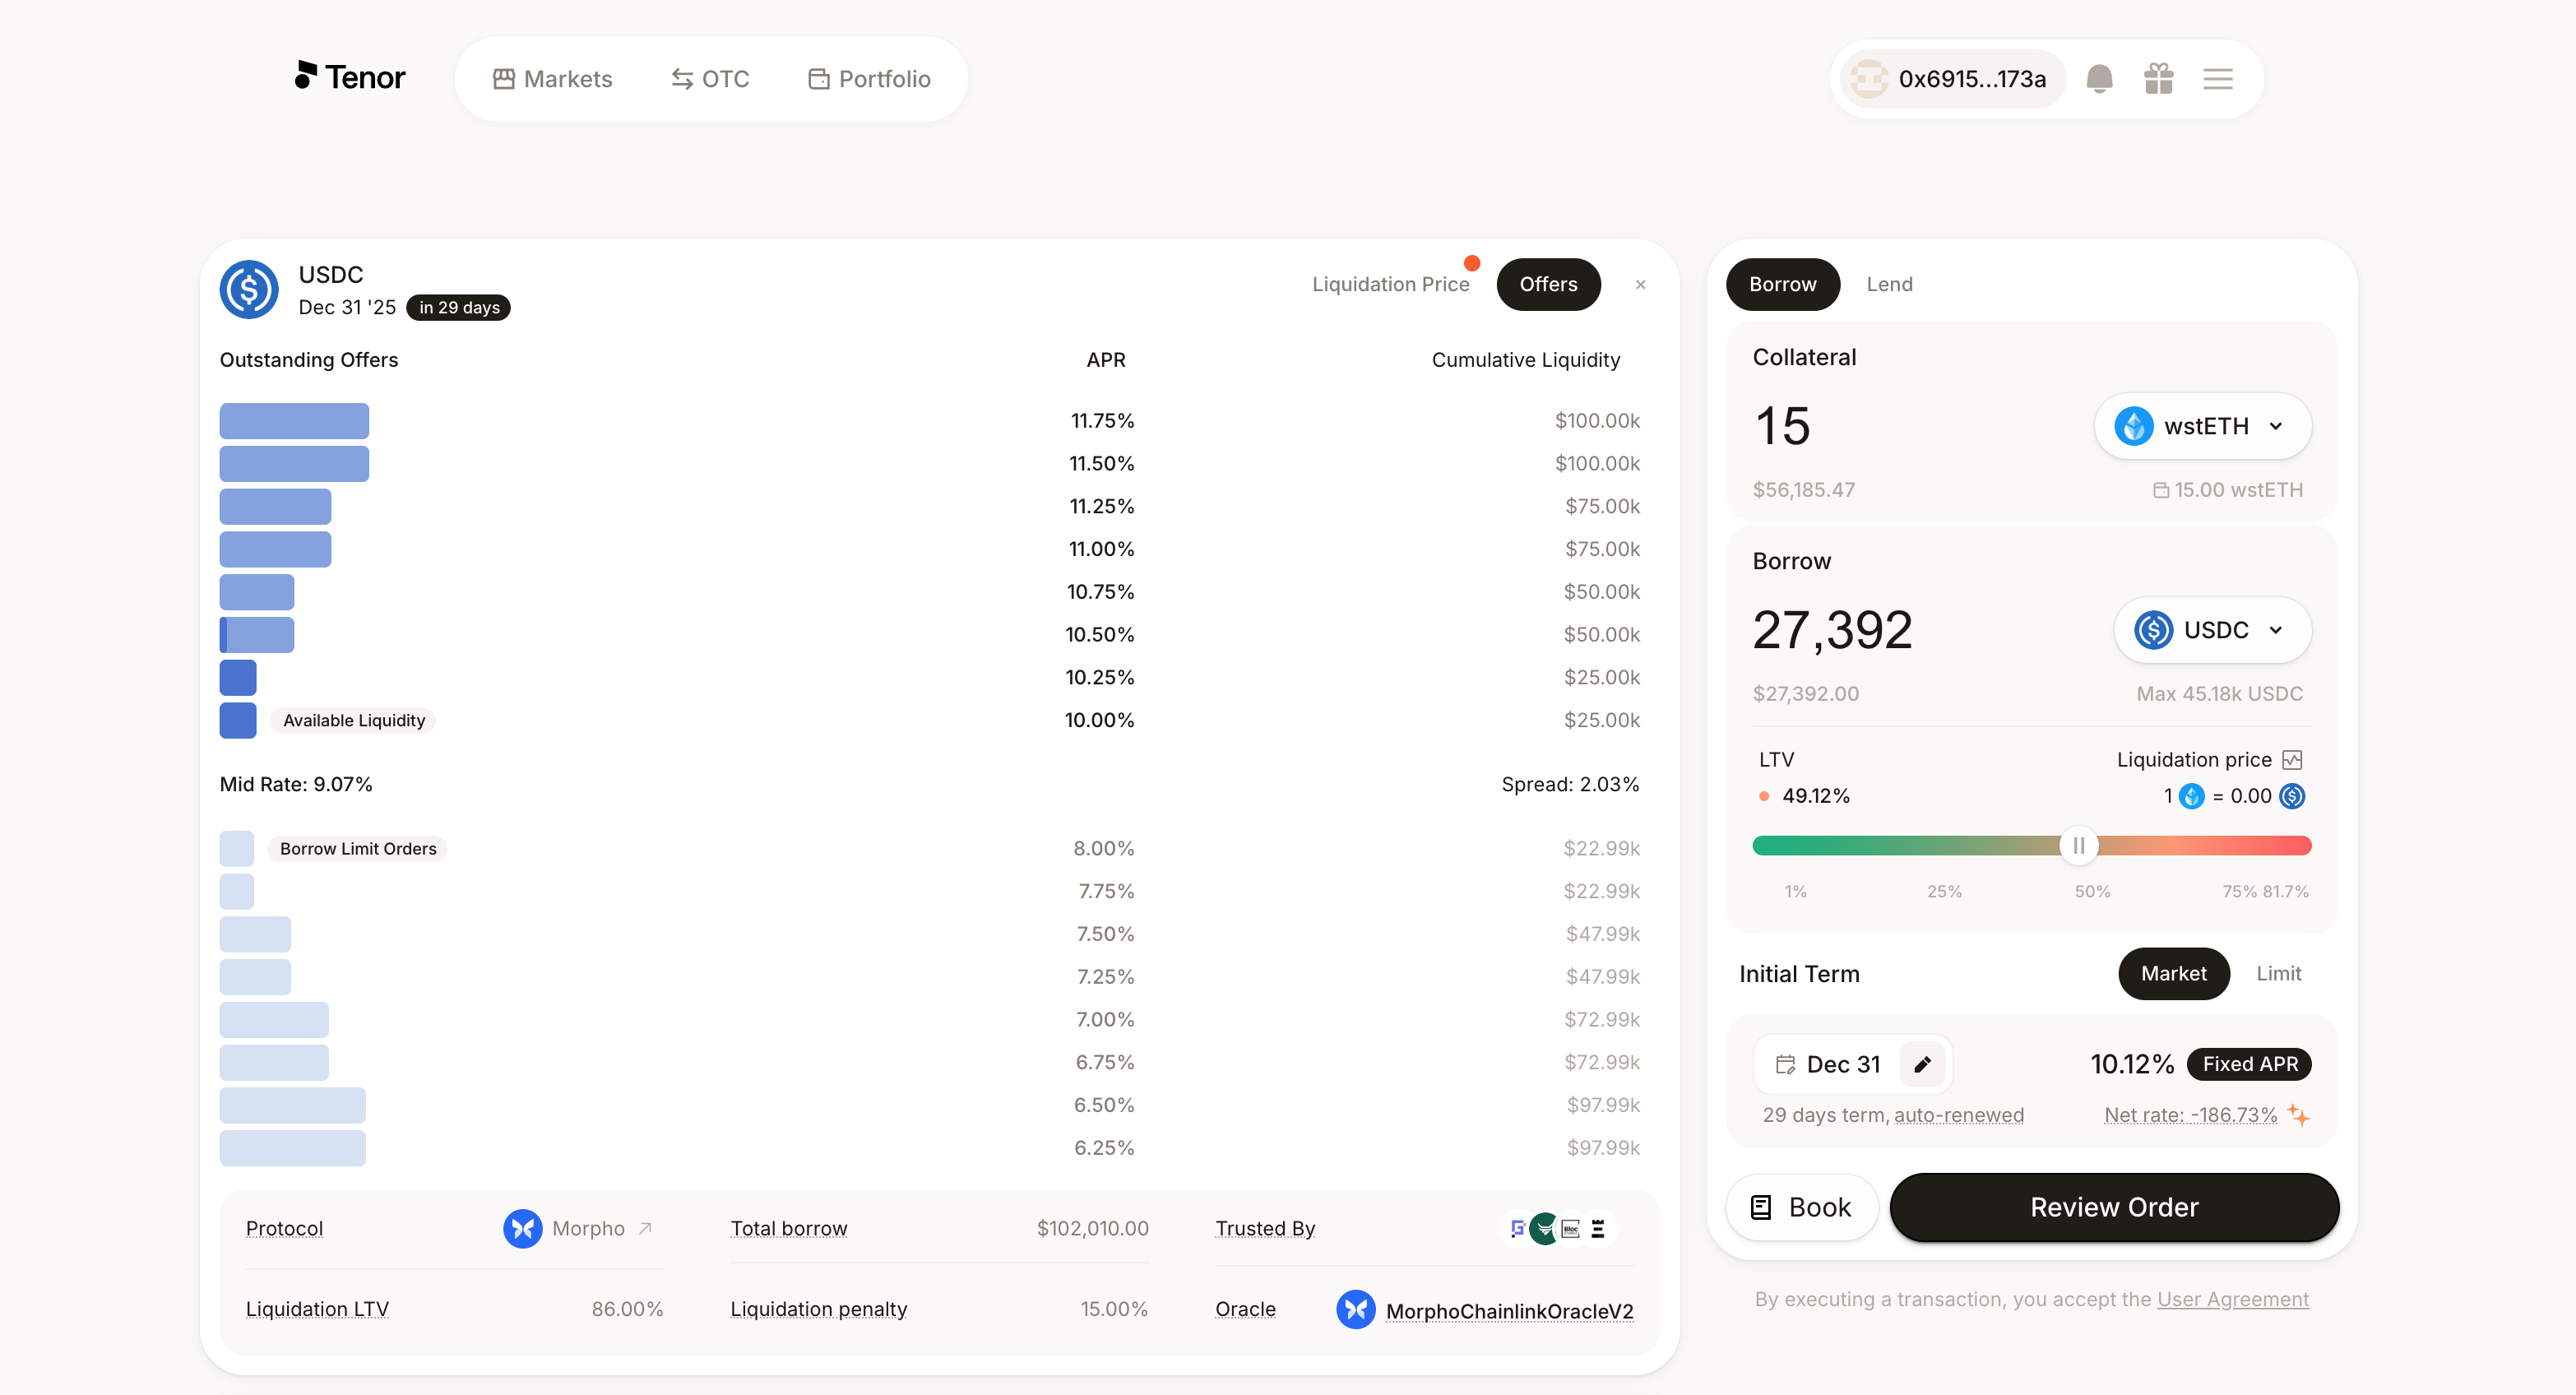2576x1395 pixels.
Task: Open the gift rewards icon
Action: click(2159, 78)
